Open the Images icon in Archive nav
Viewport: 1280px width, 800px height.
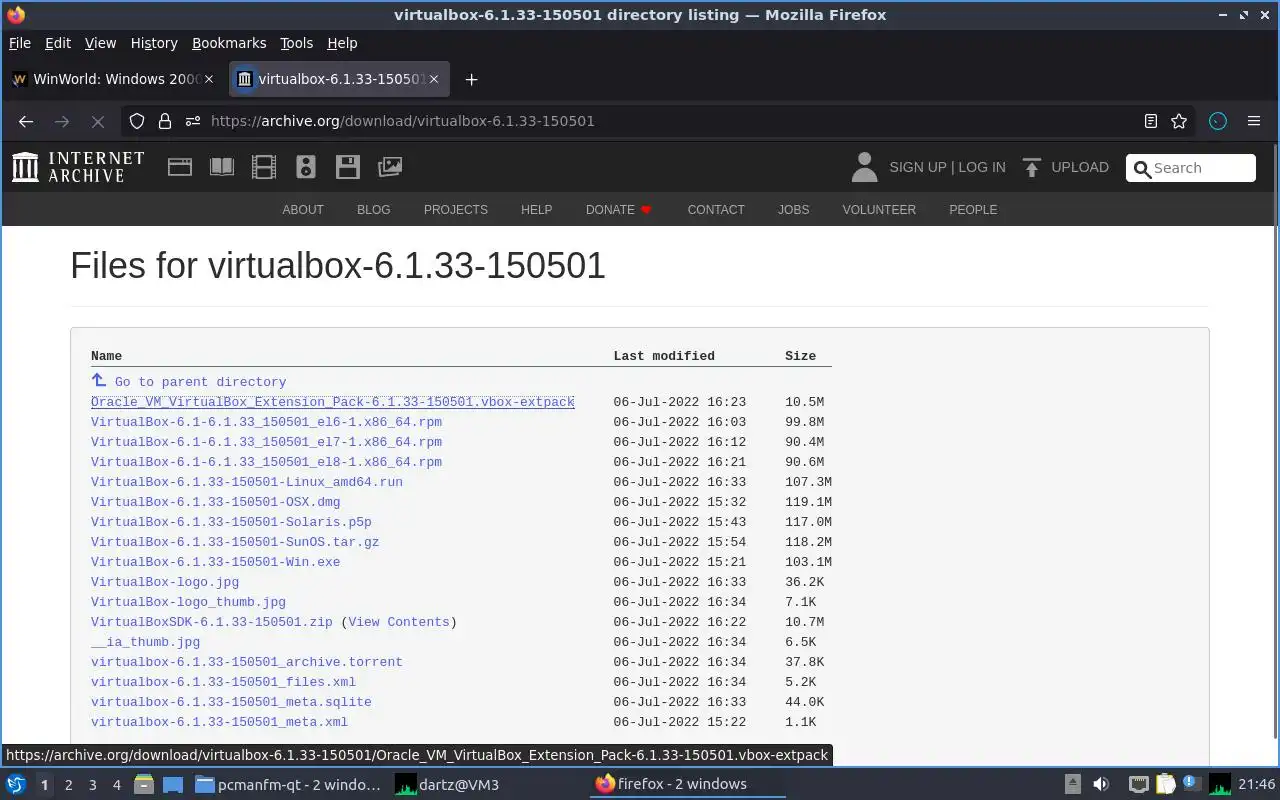[x=390, y=167]
